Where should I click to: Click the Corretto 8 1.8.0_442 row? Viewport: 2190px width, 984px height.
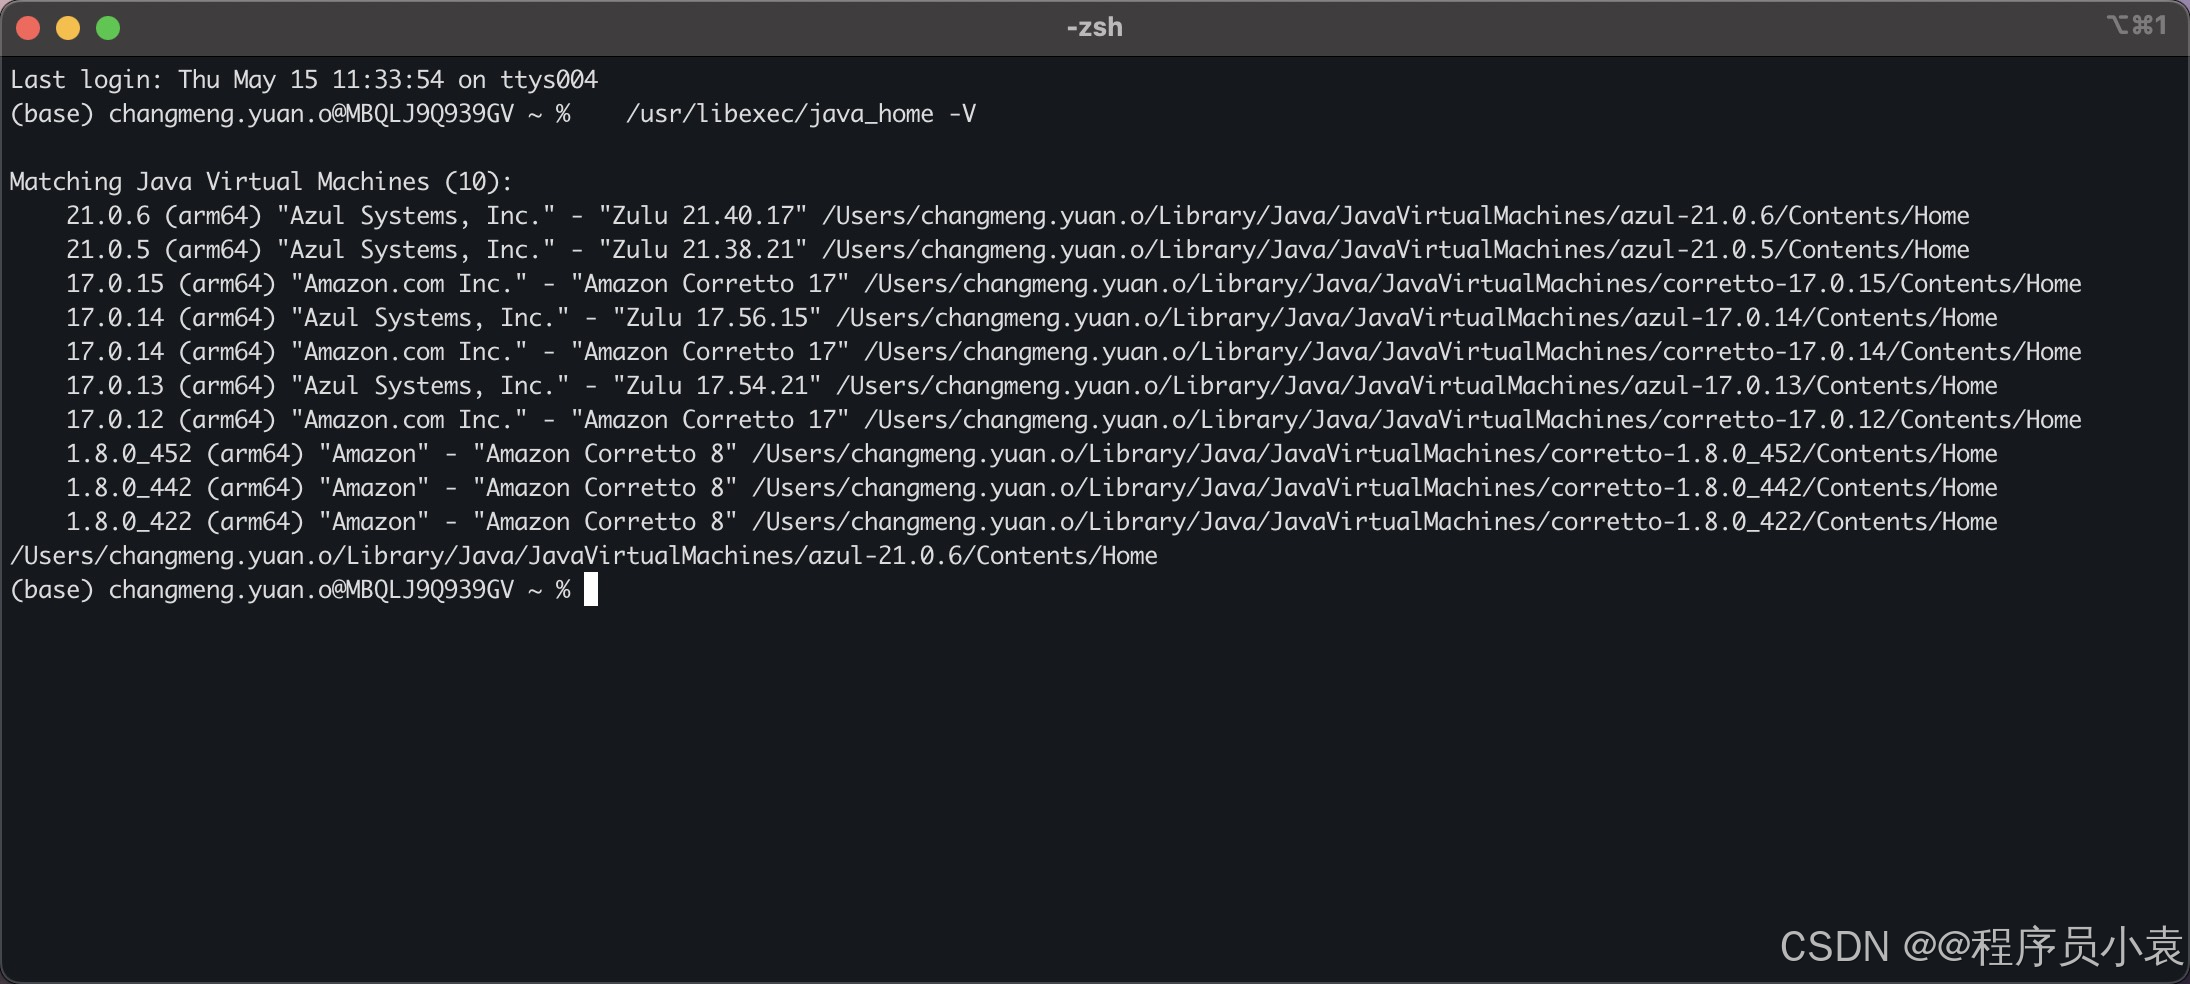(x=1032, y=488)
